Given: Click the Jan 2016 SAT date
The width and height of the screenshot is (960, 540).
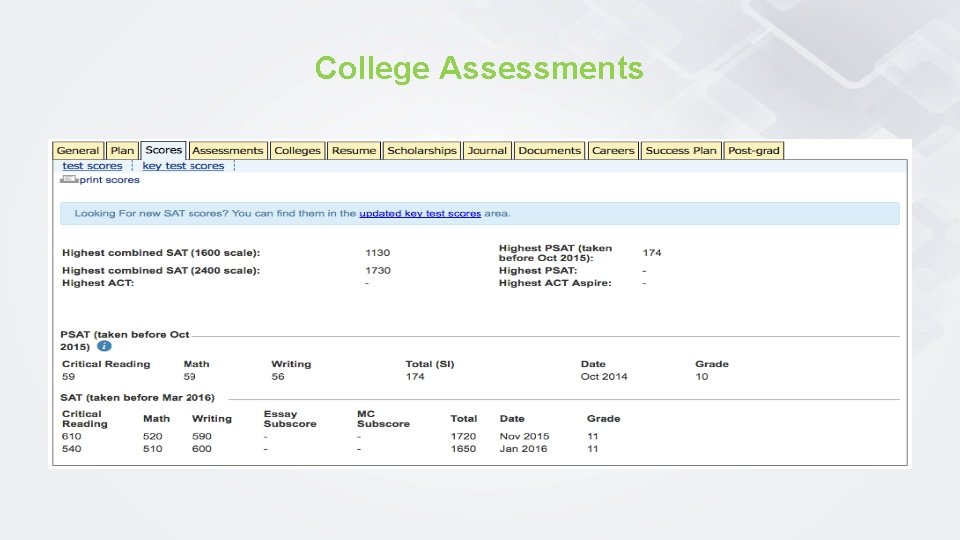Looking at the screenshot, I should 523,449.
